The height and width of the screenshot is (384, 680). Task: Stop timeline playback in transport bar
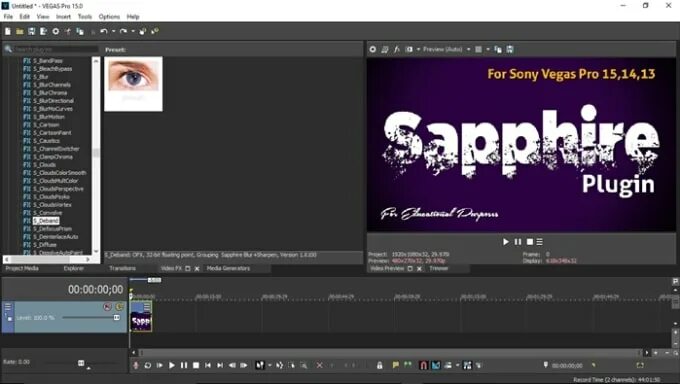[x=196, y=365]
